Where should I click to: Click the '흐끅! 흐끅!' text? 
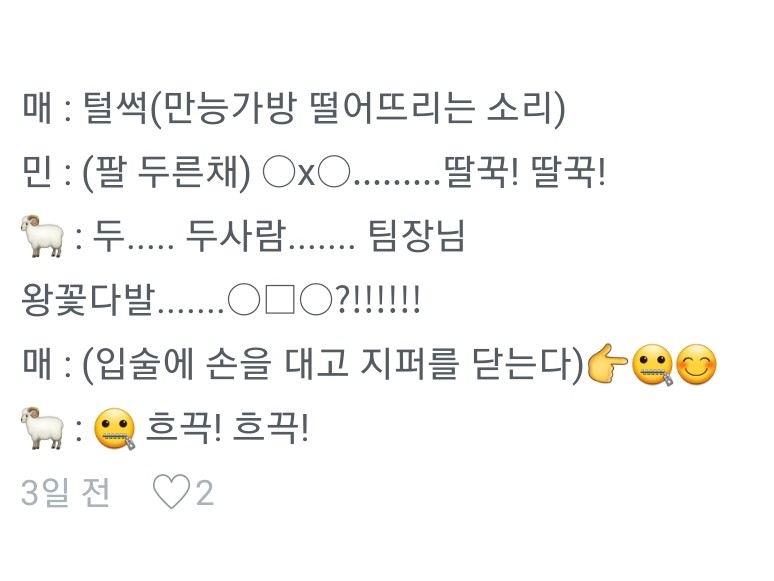point(227,428)
